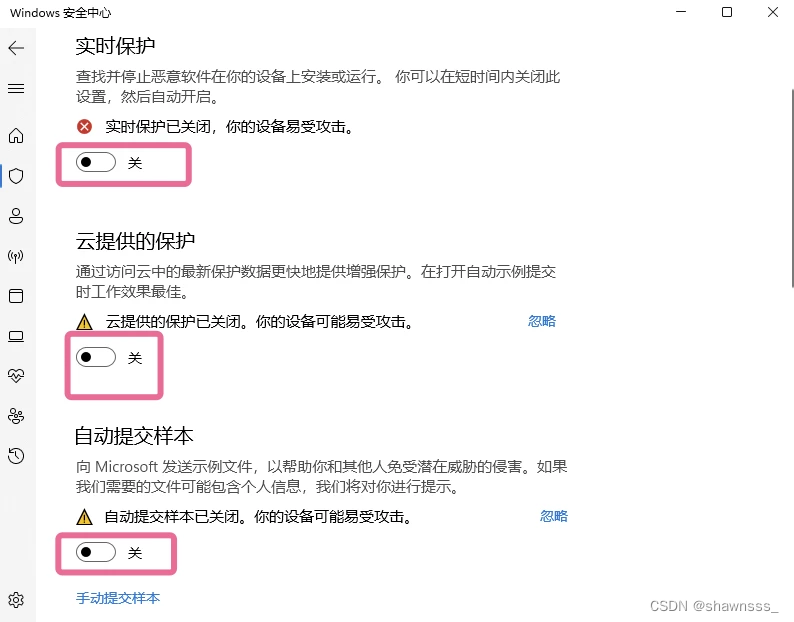Click 忽略 next to sample submission warning
This screenshot has width=794, height=622.
click(x=553, y=516)
